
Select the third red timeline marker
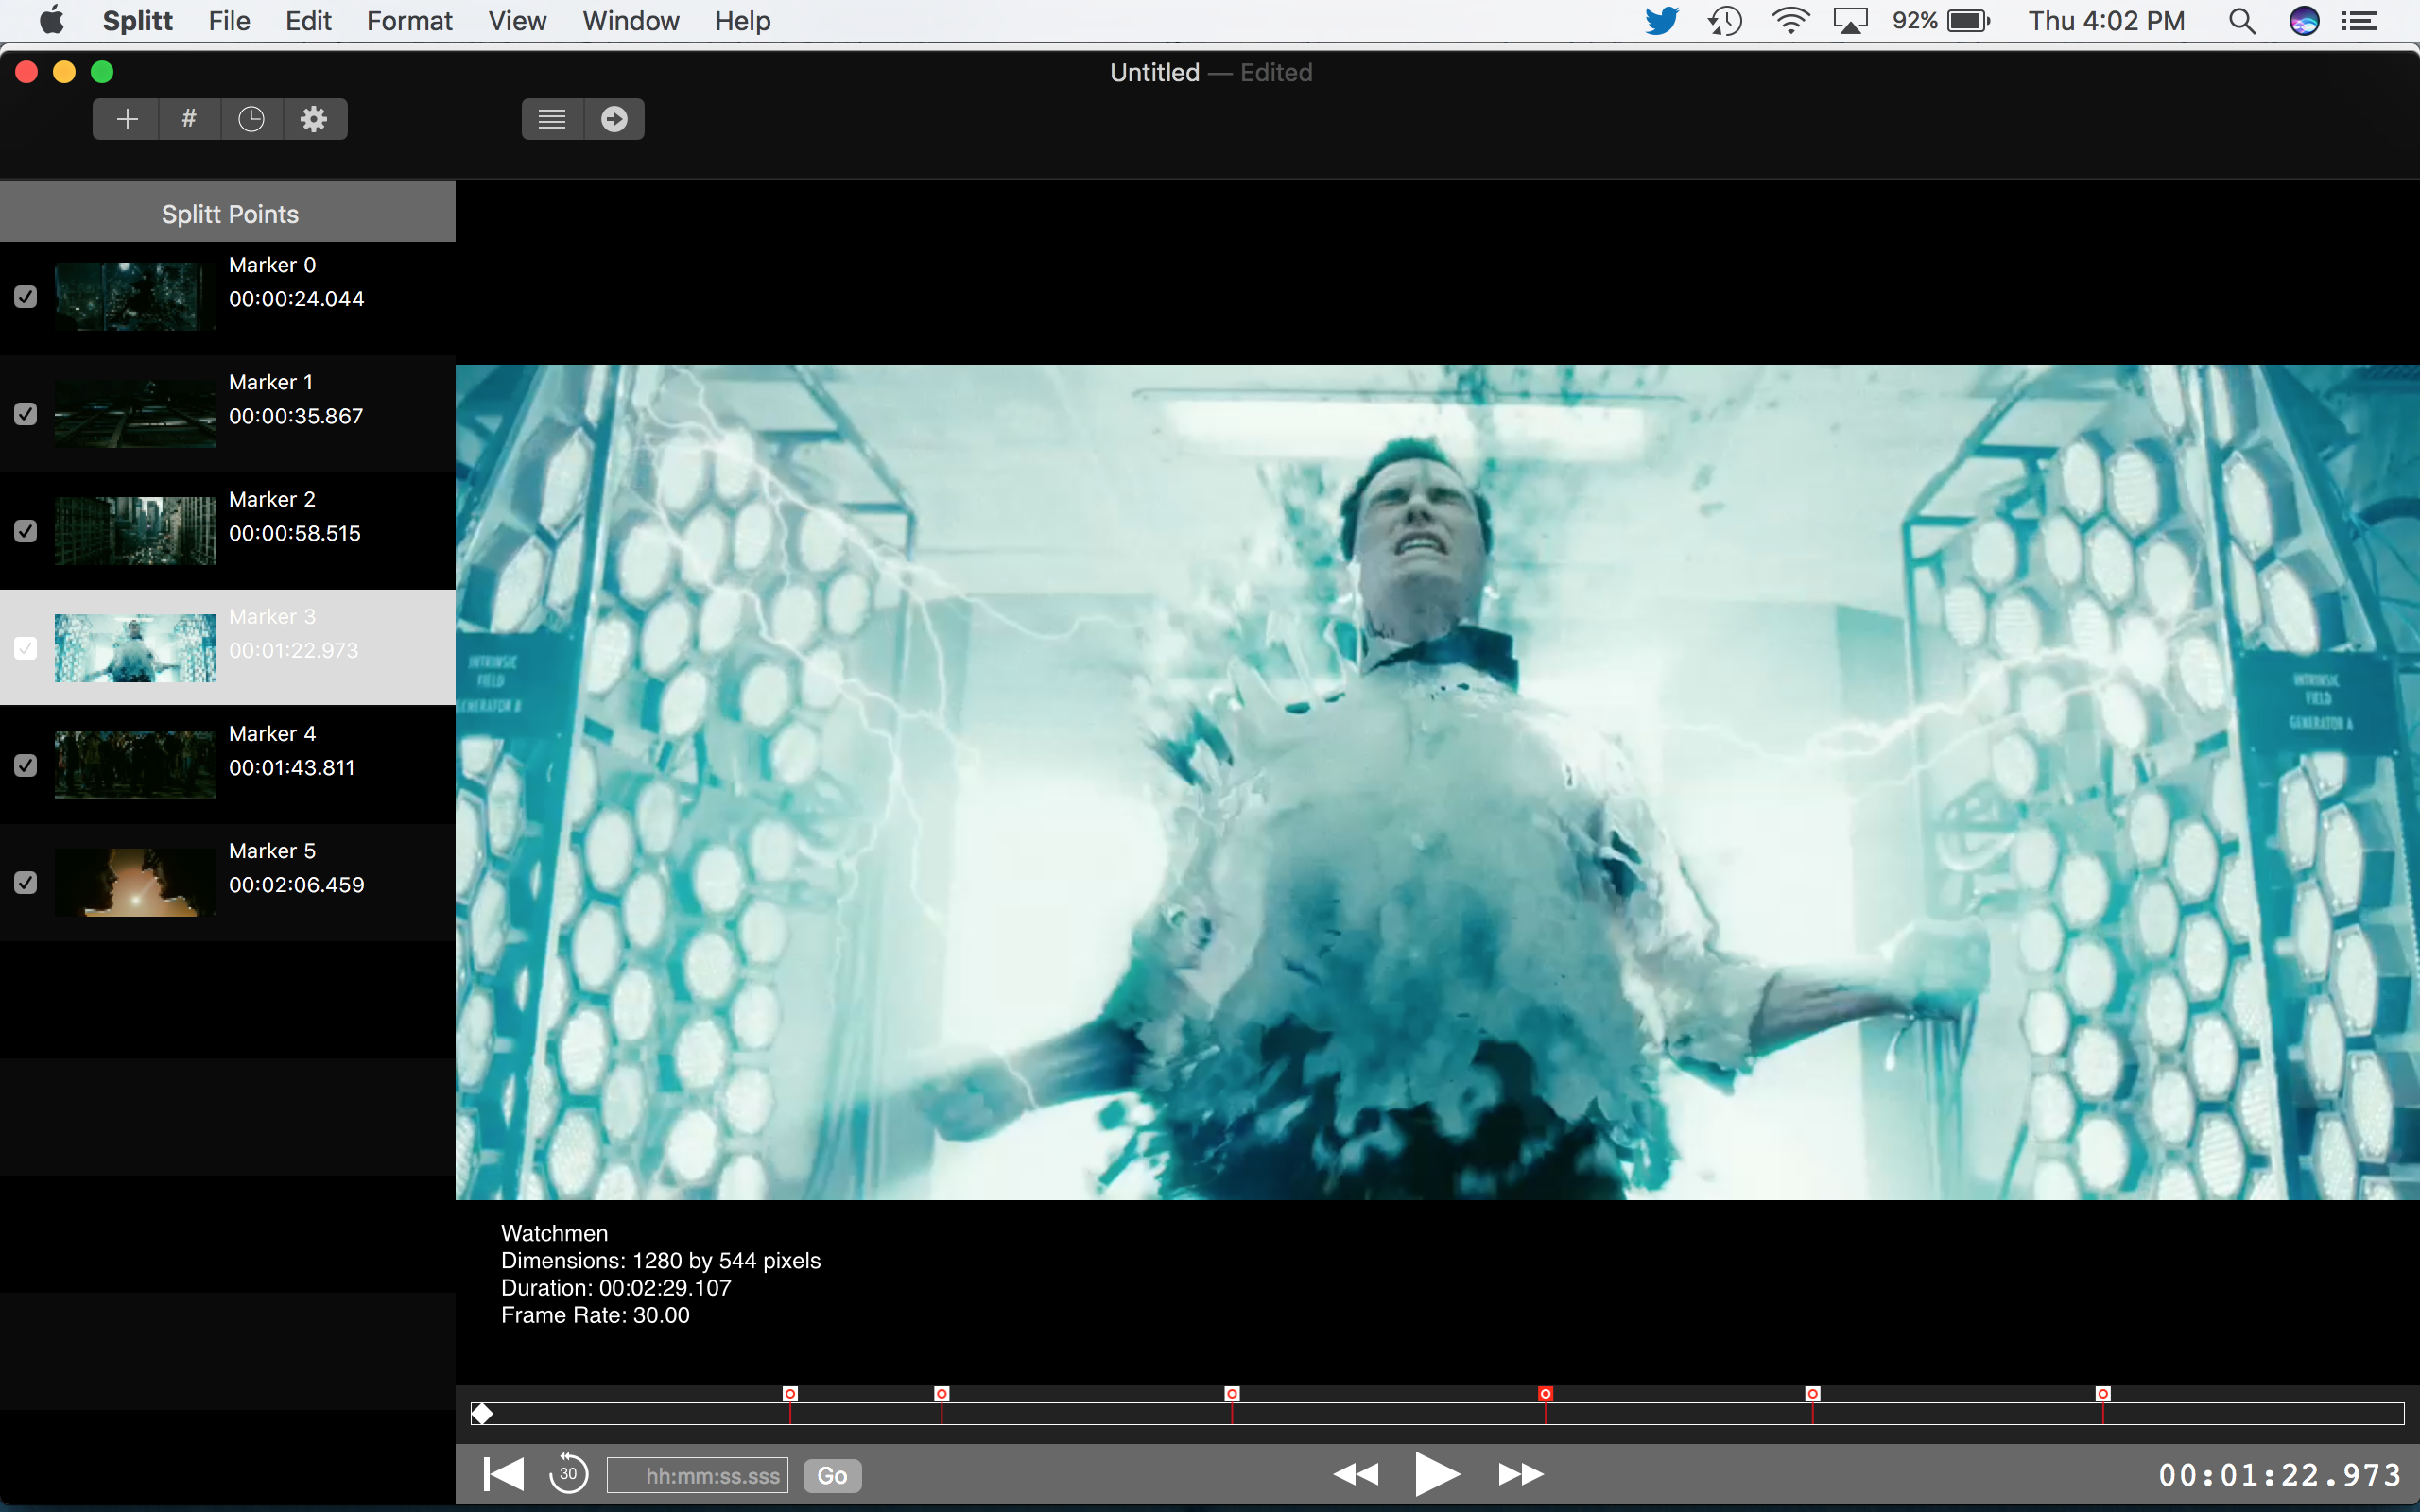pyautogui.click(x=1232, y=1394)
